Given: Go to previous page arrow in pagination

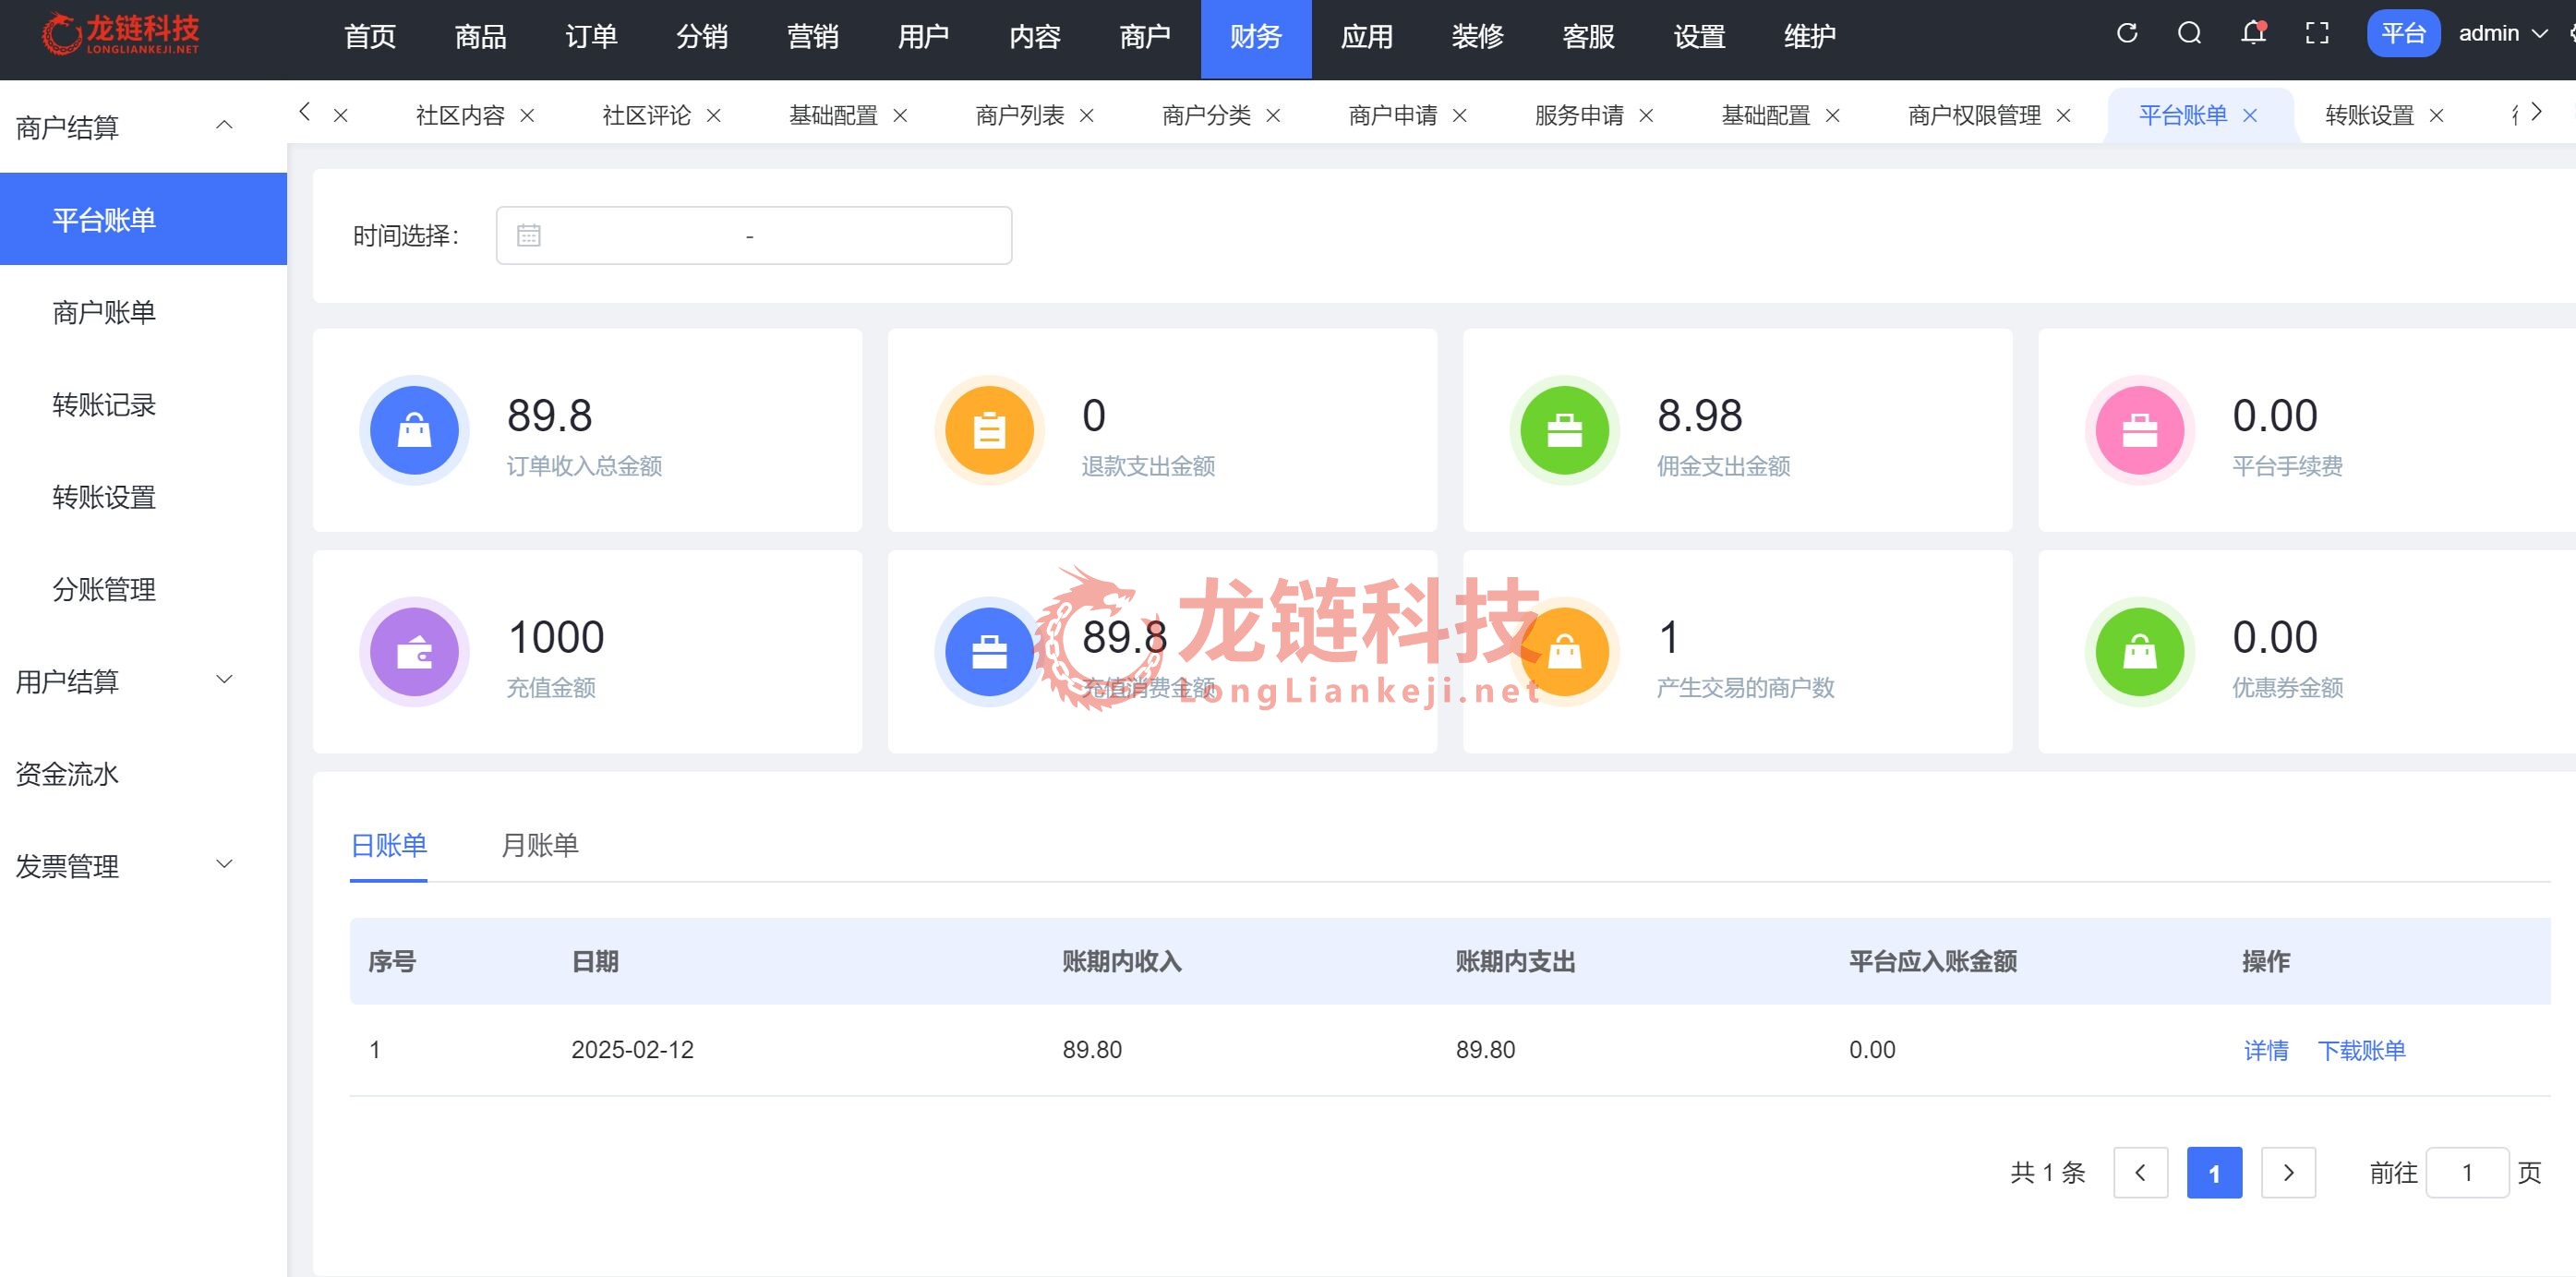Looking at the screenshot, I should pyautogui.click(x=2140, y=1172).
